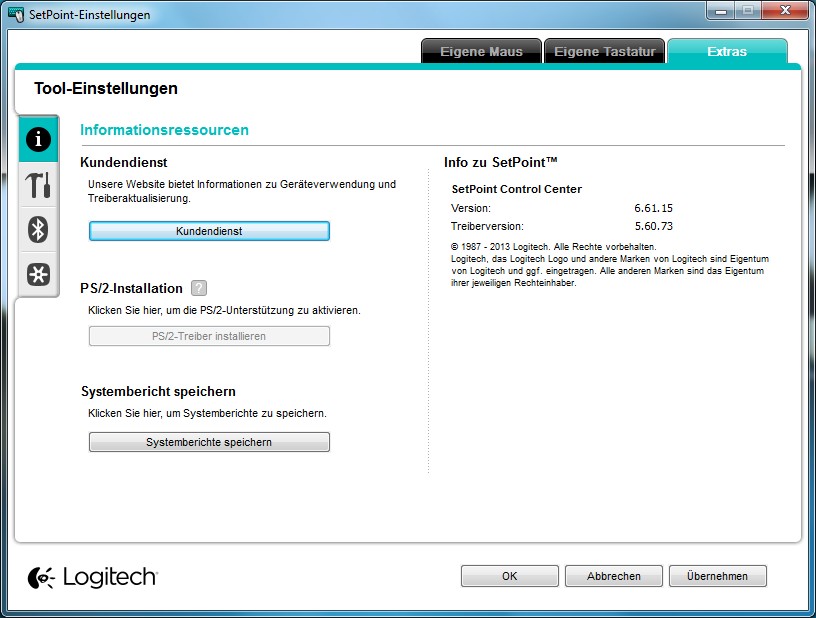Image resolution: width=816 pixels, height=618 pixels.
Task: Click the version number 6.61.15
Action: point(653,208)
